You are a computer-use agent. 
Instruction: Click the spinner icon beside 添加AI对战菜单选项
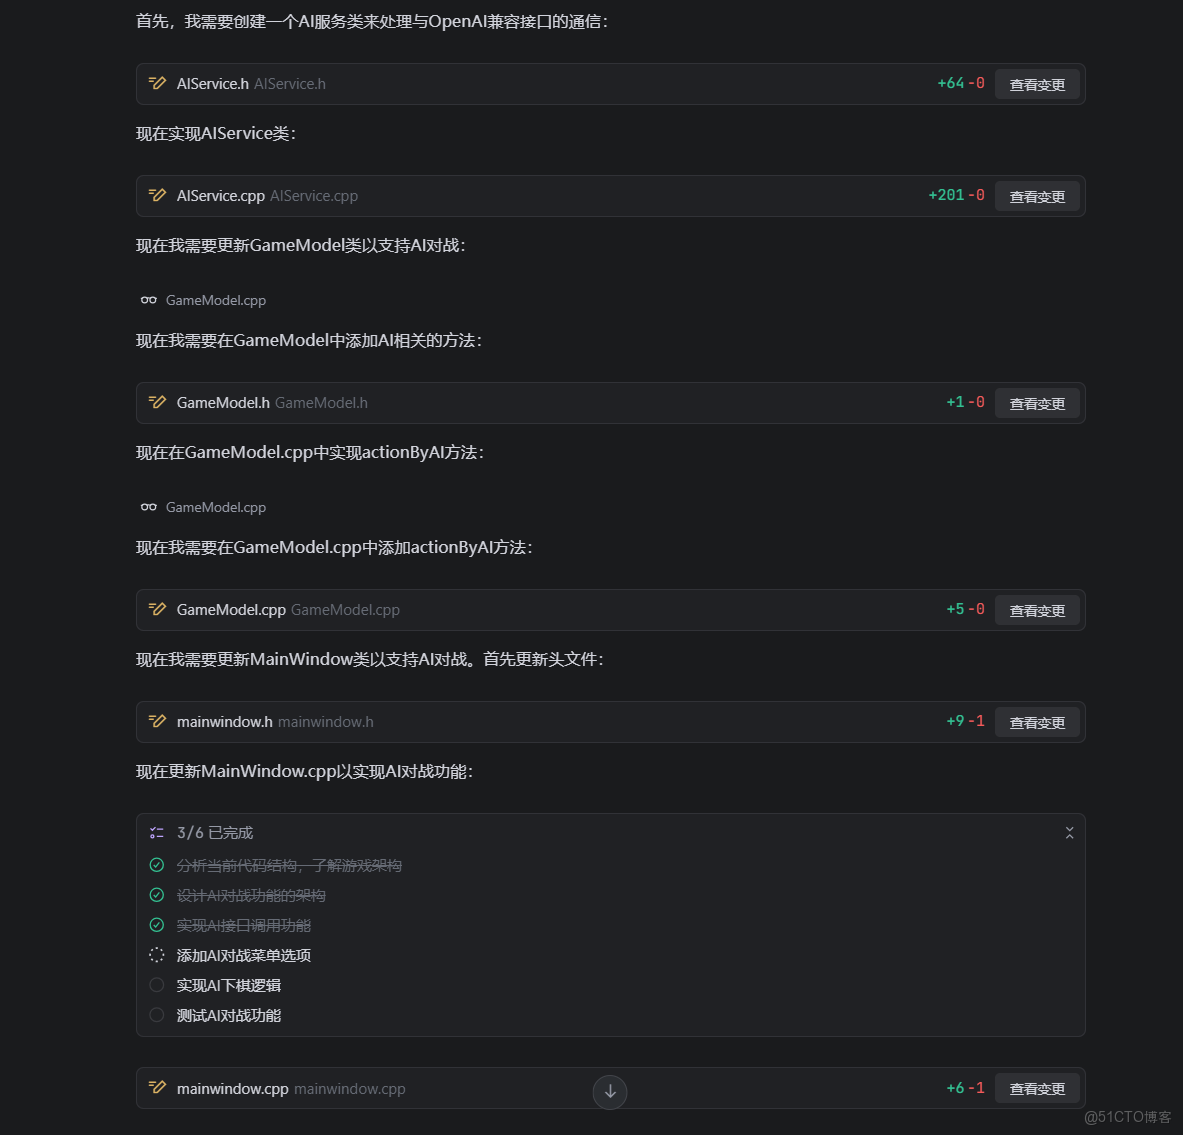click(156, 955)
